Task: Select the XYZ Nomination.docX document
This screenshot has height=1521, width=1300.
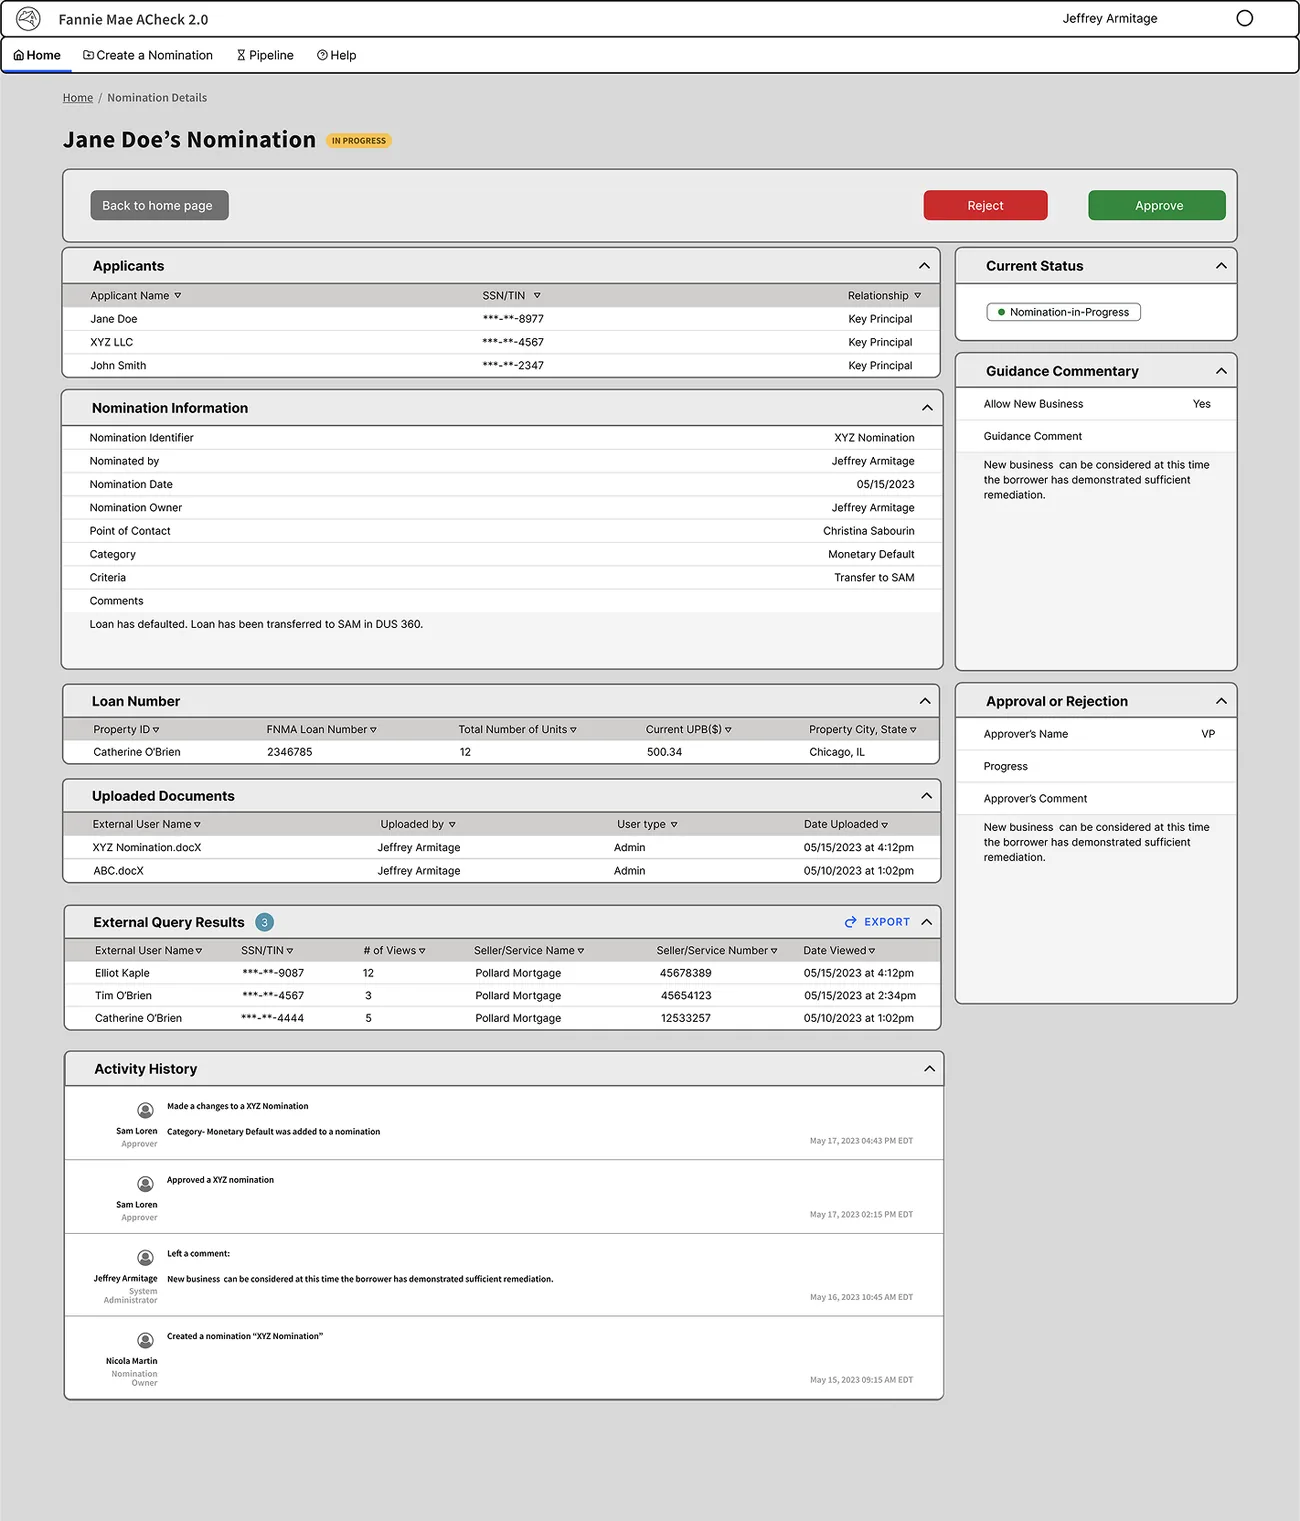Action: point(147,848)
